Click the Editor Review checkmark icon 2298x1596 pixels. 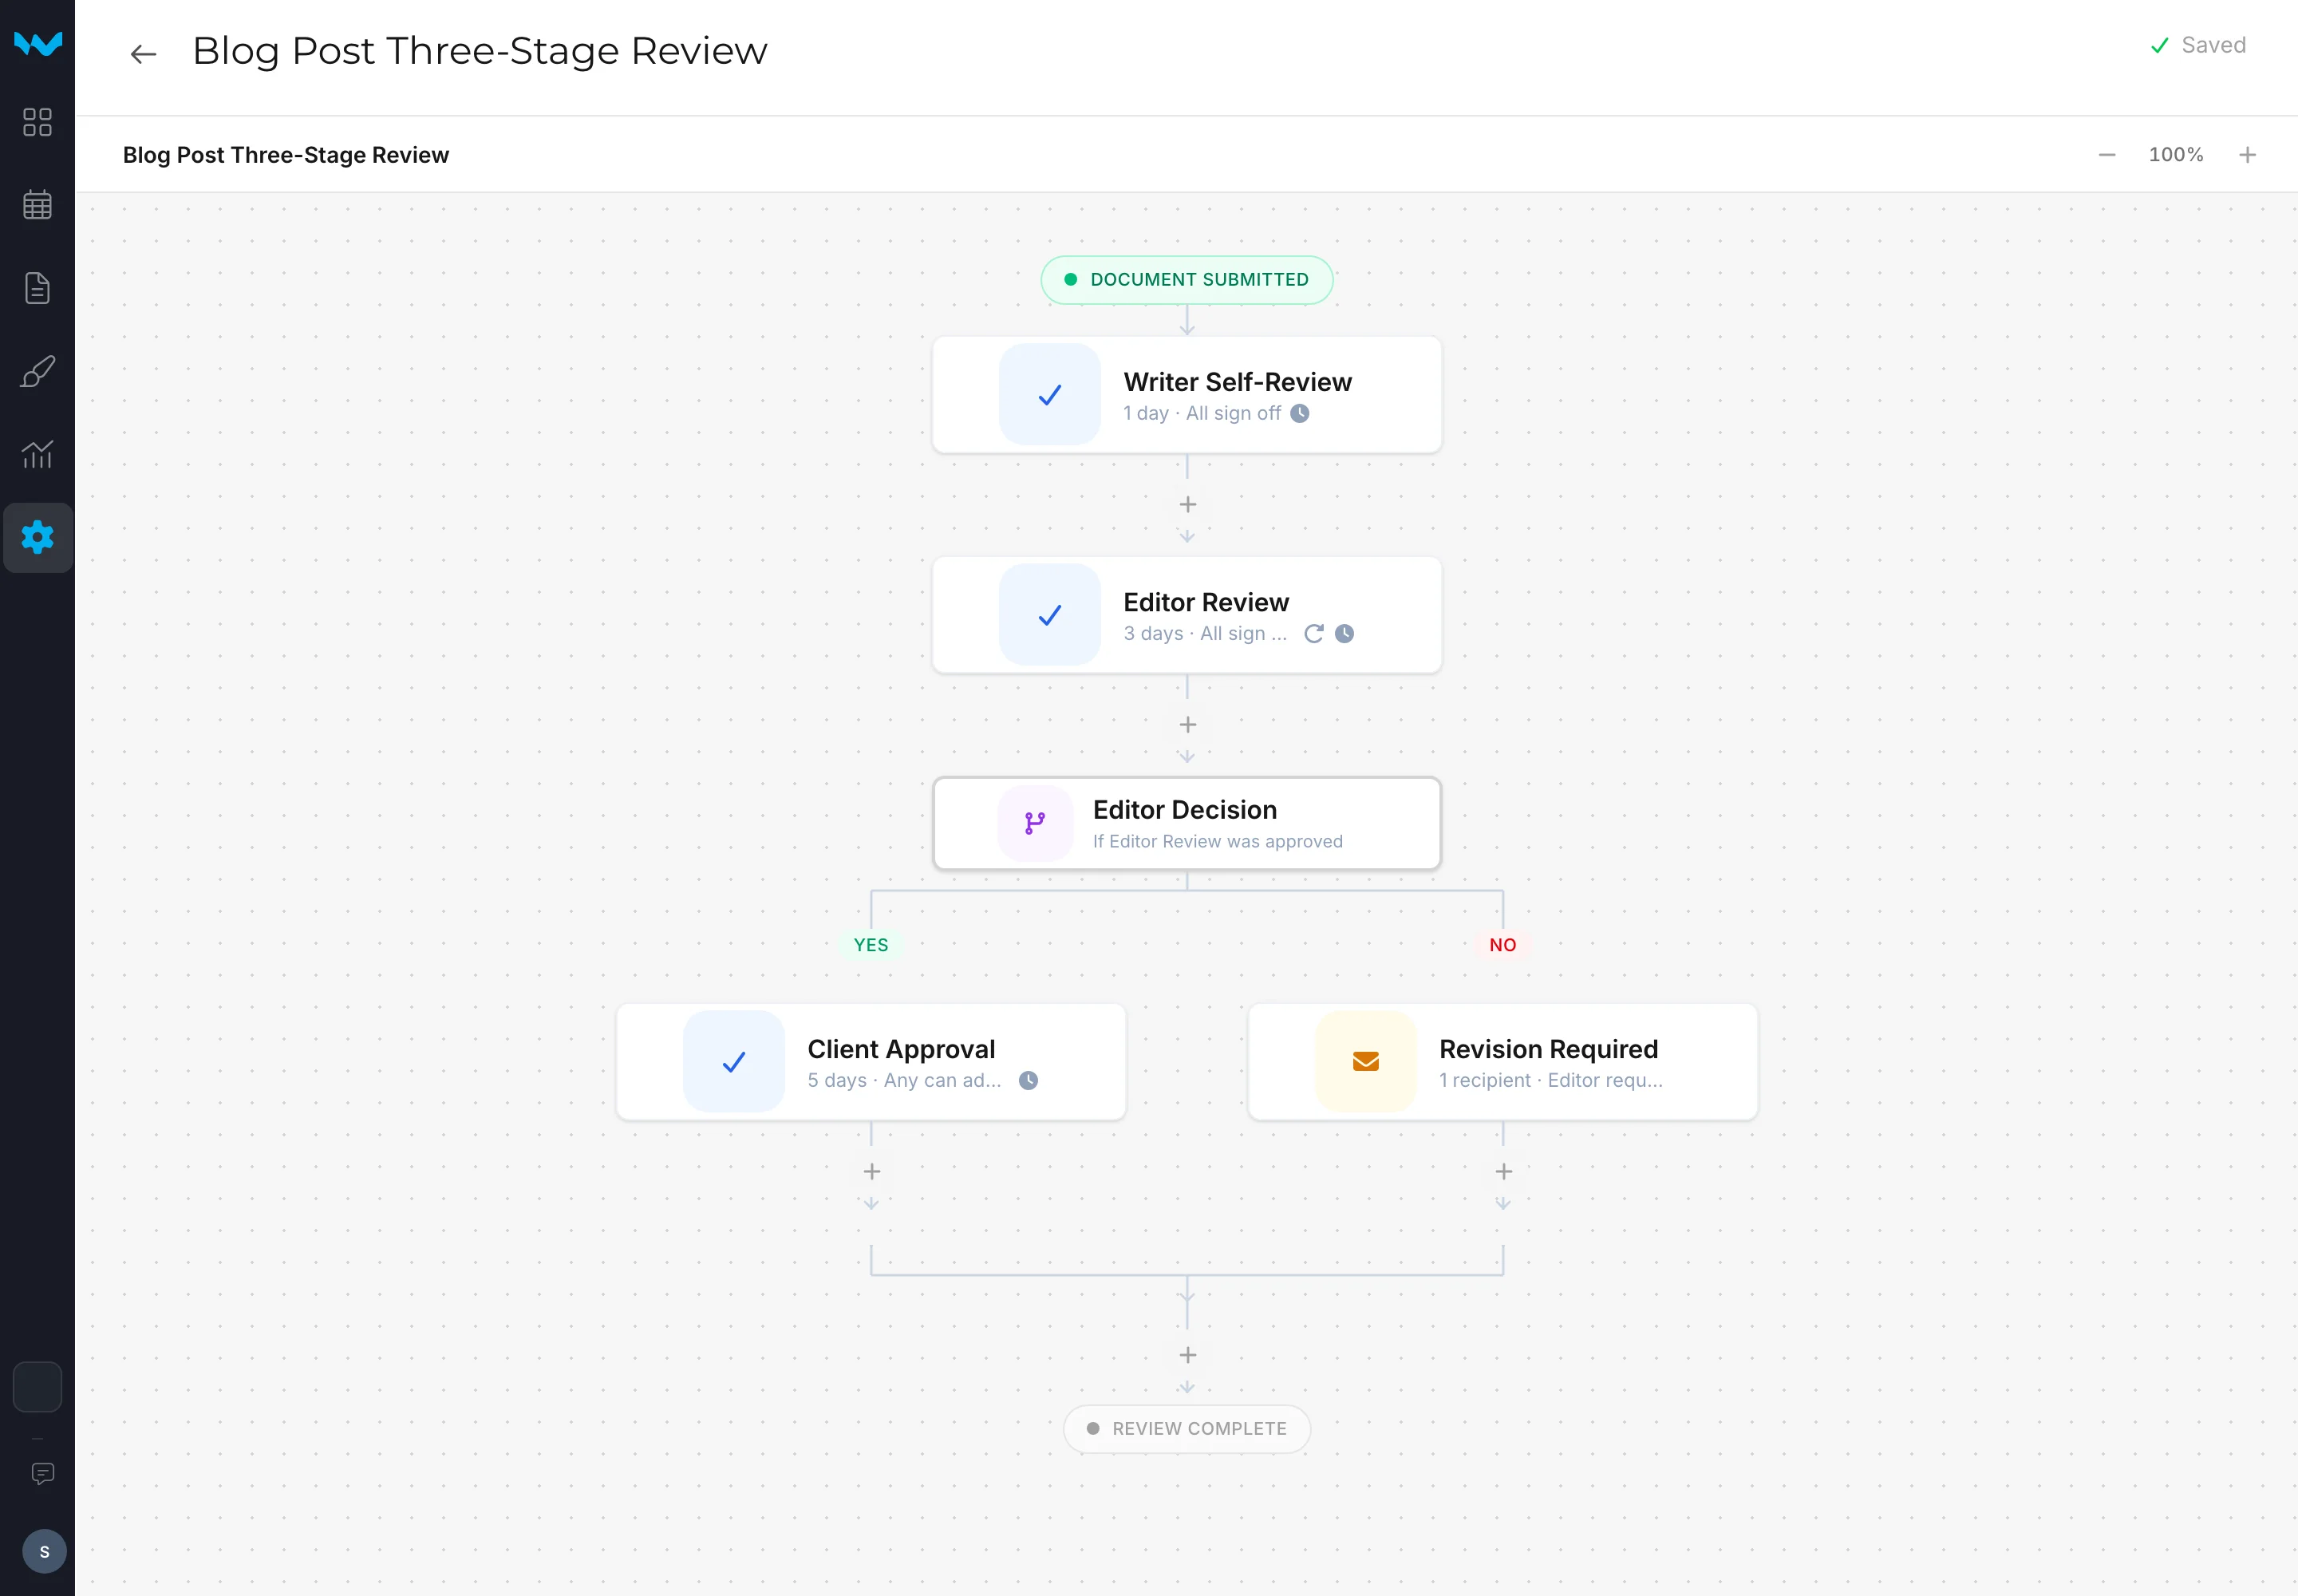[1049, 615]
